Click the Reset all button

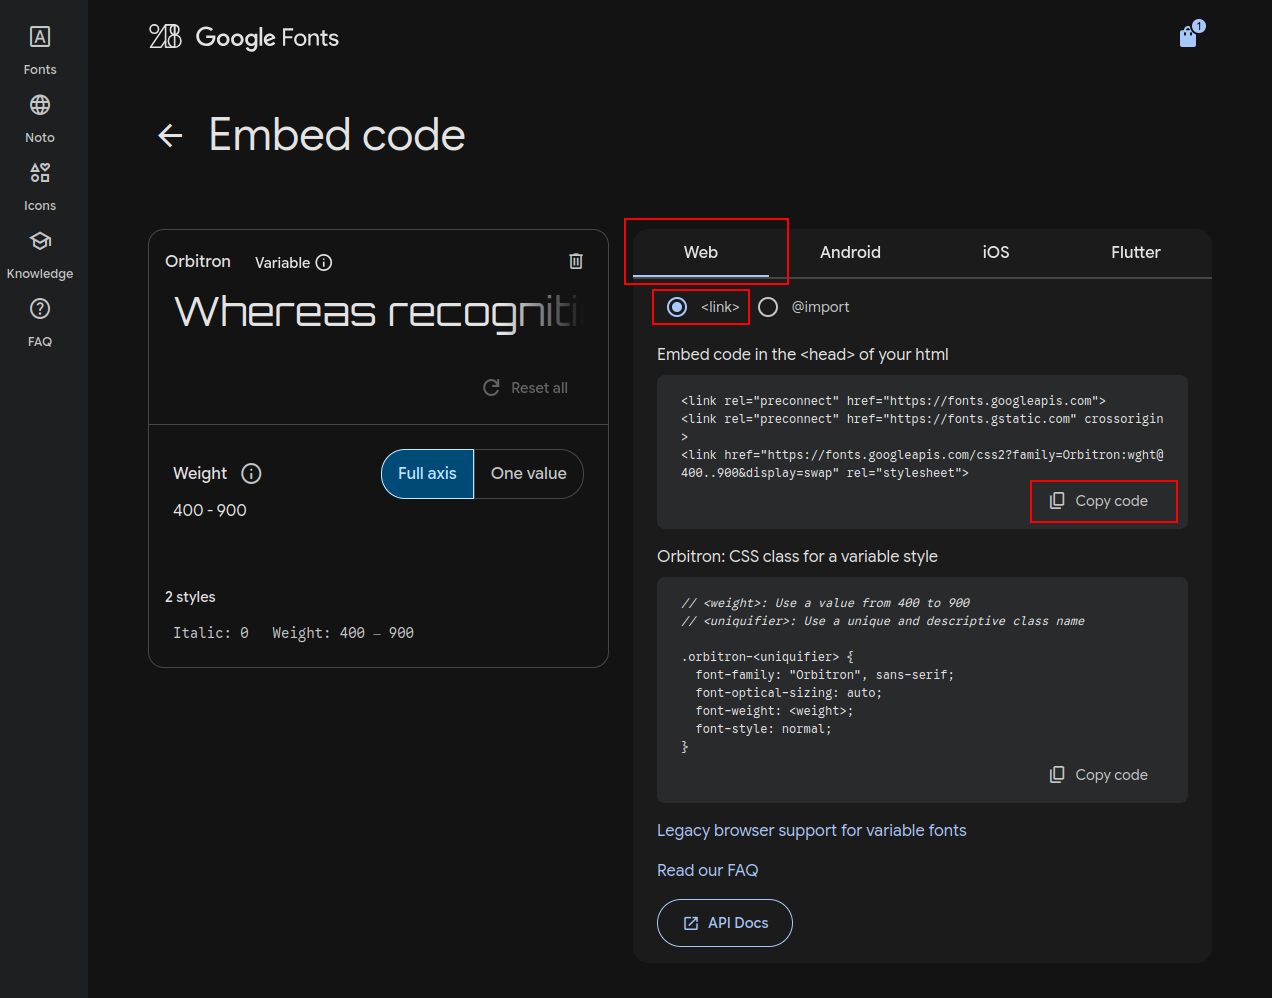click(525, 388)
